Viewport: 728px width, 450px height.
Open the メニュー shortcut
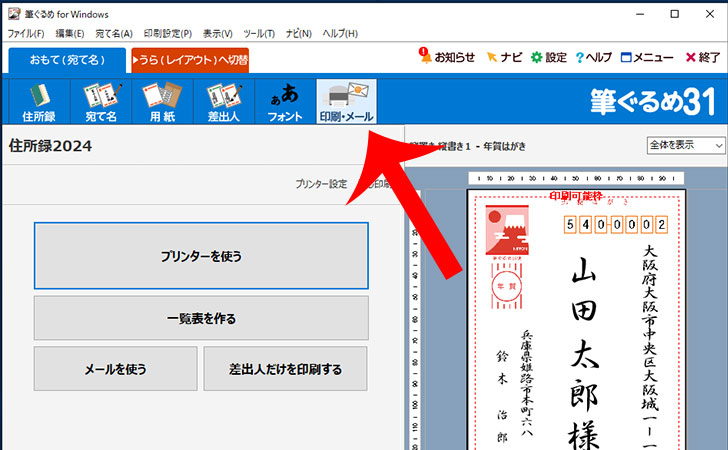point(647,57)
